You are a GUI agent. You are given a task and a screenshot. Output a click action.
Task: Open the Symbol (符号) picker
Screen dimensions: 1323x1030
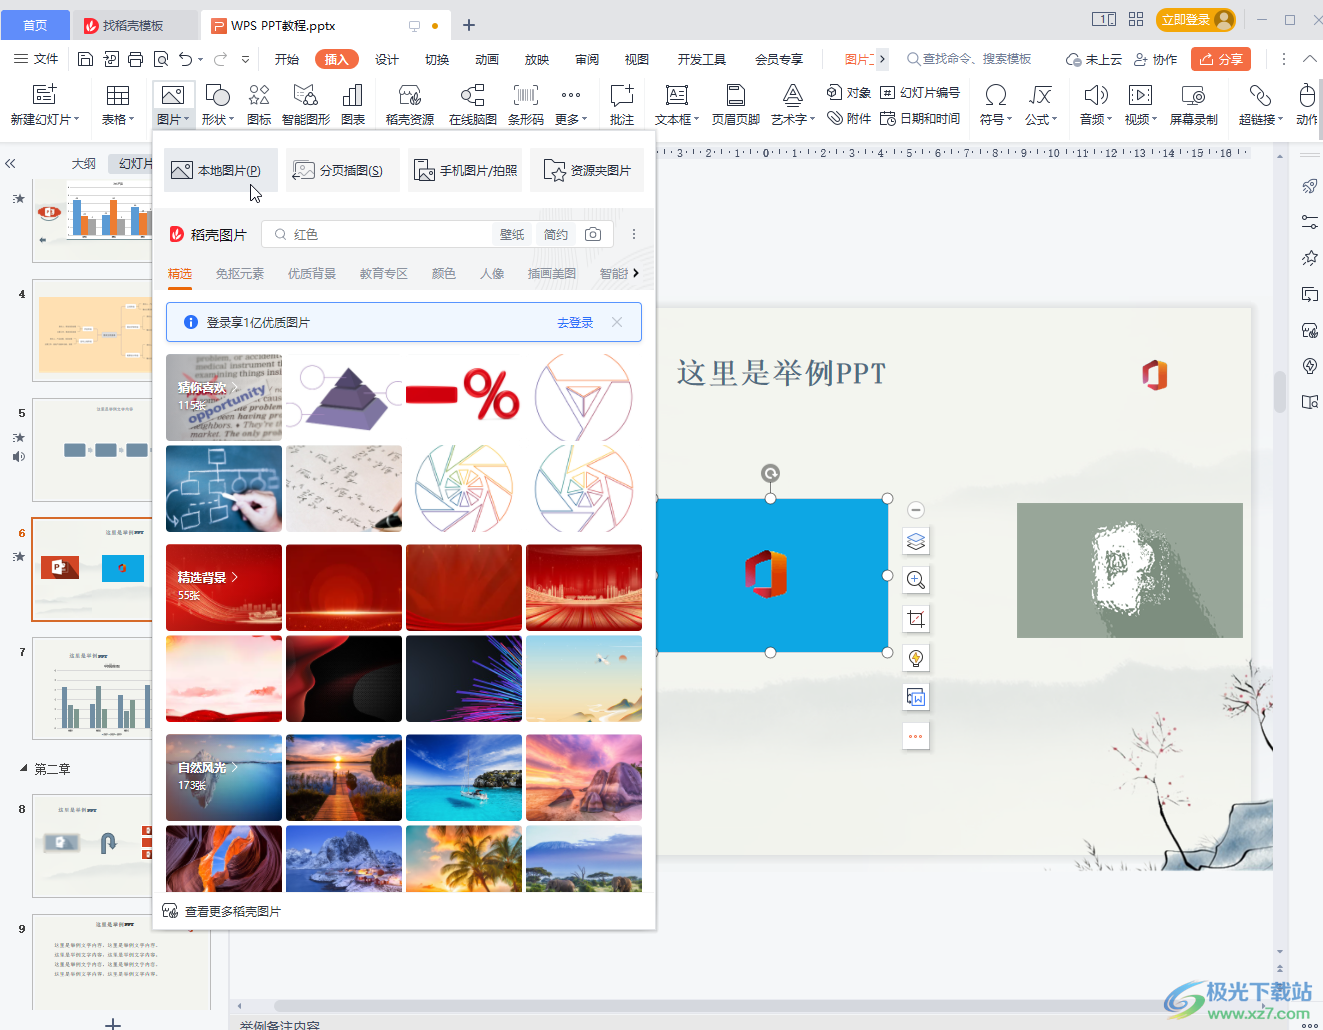point(996,104)
